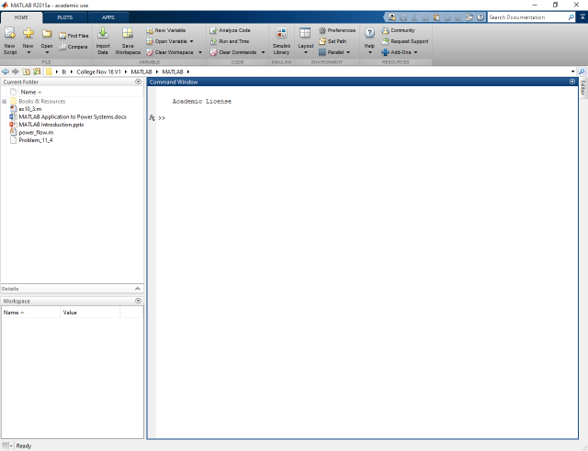Image resolution: width=588 pixels, height=451 pixels.
Task: Open the address bar history dropdown arrow
Action: 573,72
